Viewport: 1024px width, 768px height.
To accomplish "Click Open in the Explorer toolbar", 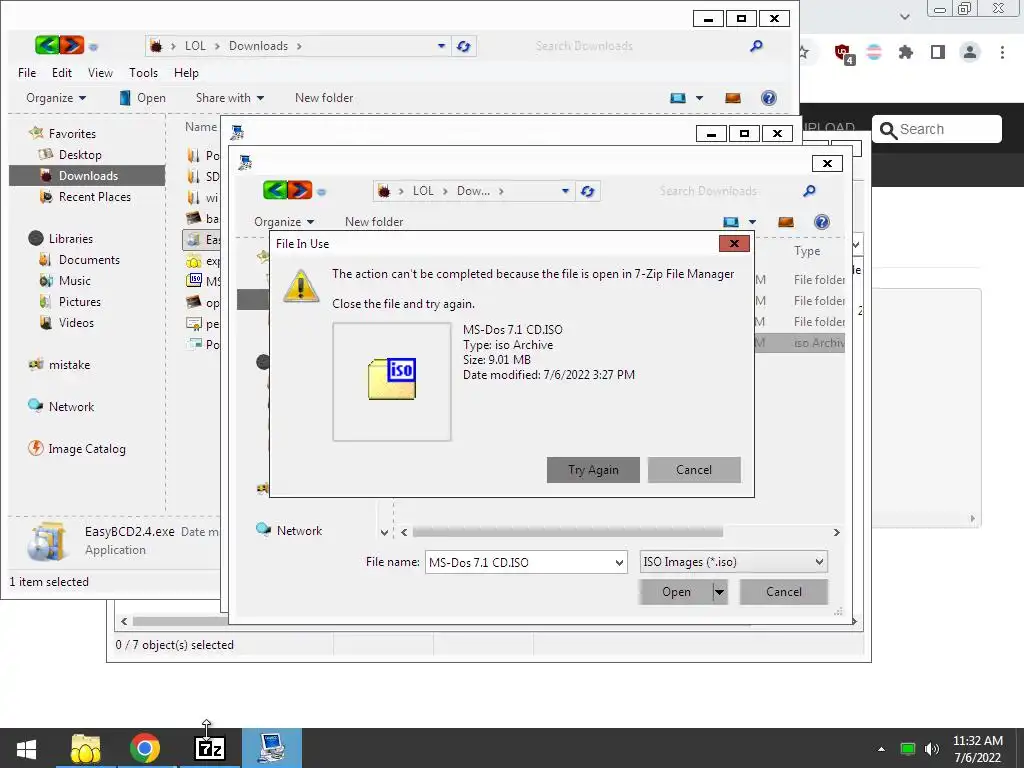I will coord(143,98).
